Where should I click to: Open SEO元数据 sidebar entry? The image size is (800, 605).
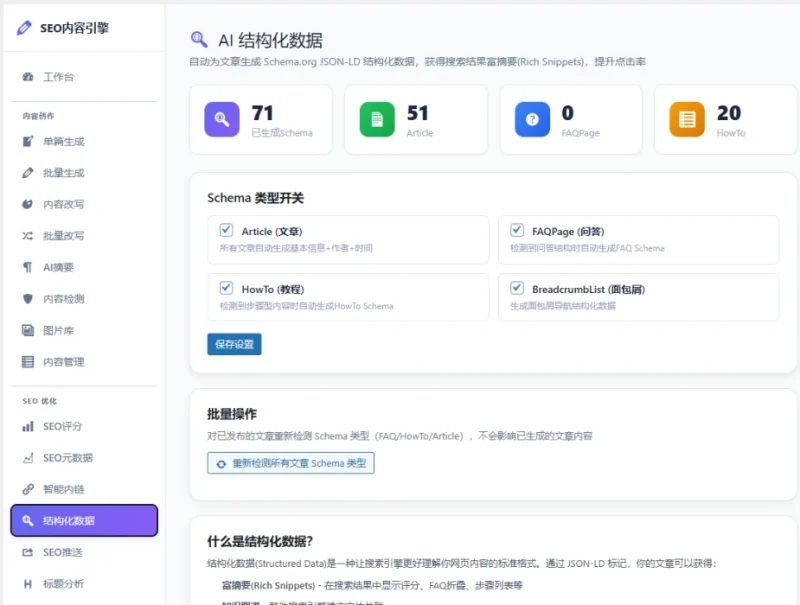point(84,458)
